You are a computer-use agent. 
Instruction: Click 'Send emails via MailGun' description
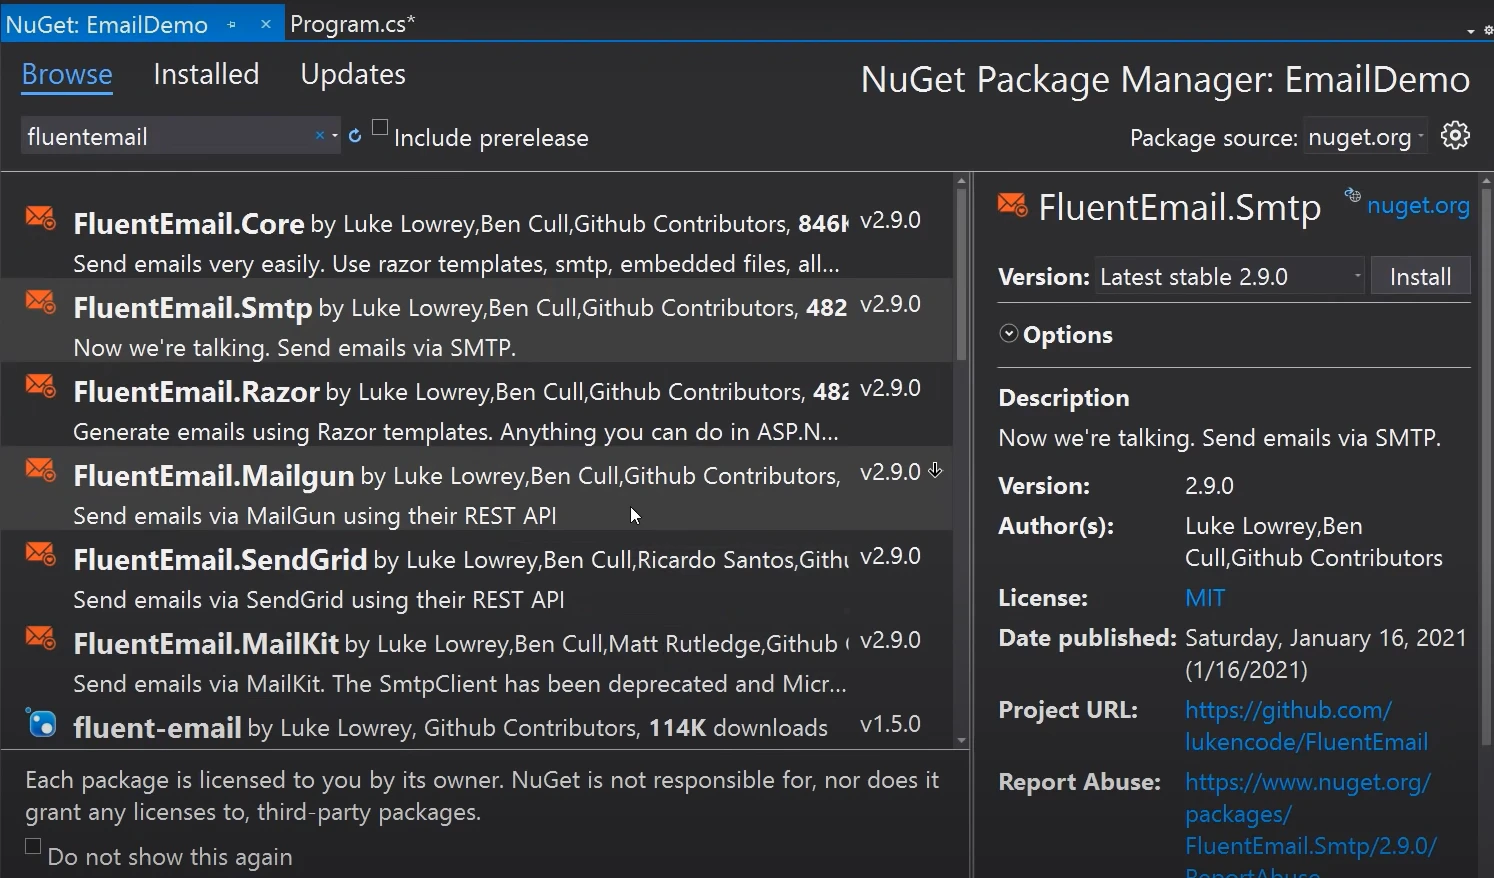(315, 515)
